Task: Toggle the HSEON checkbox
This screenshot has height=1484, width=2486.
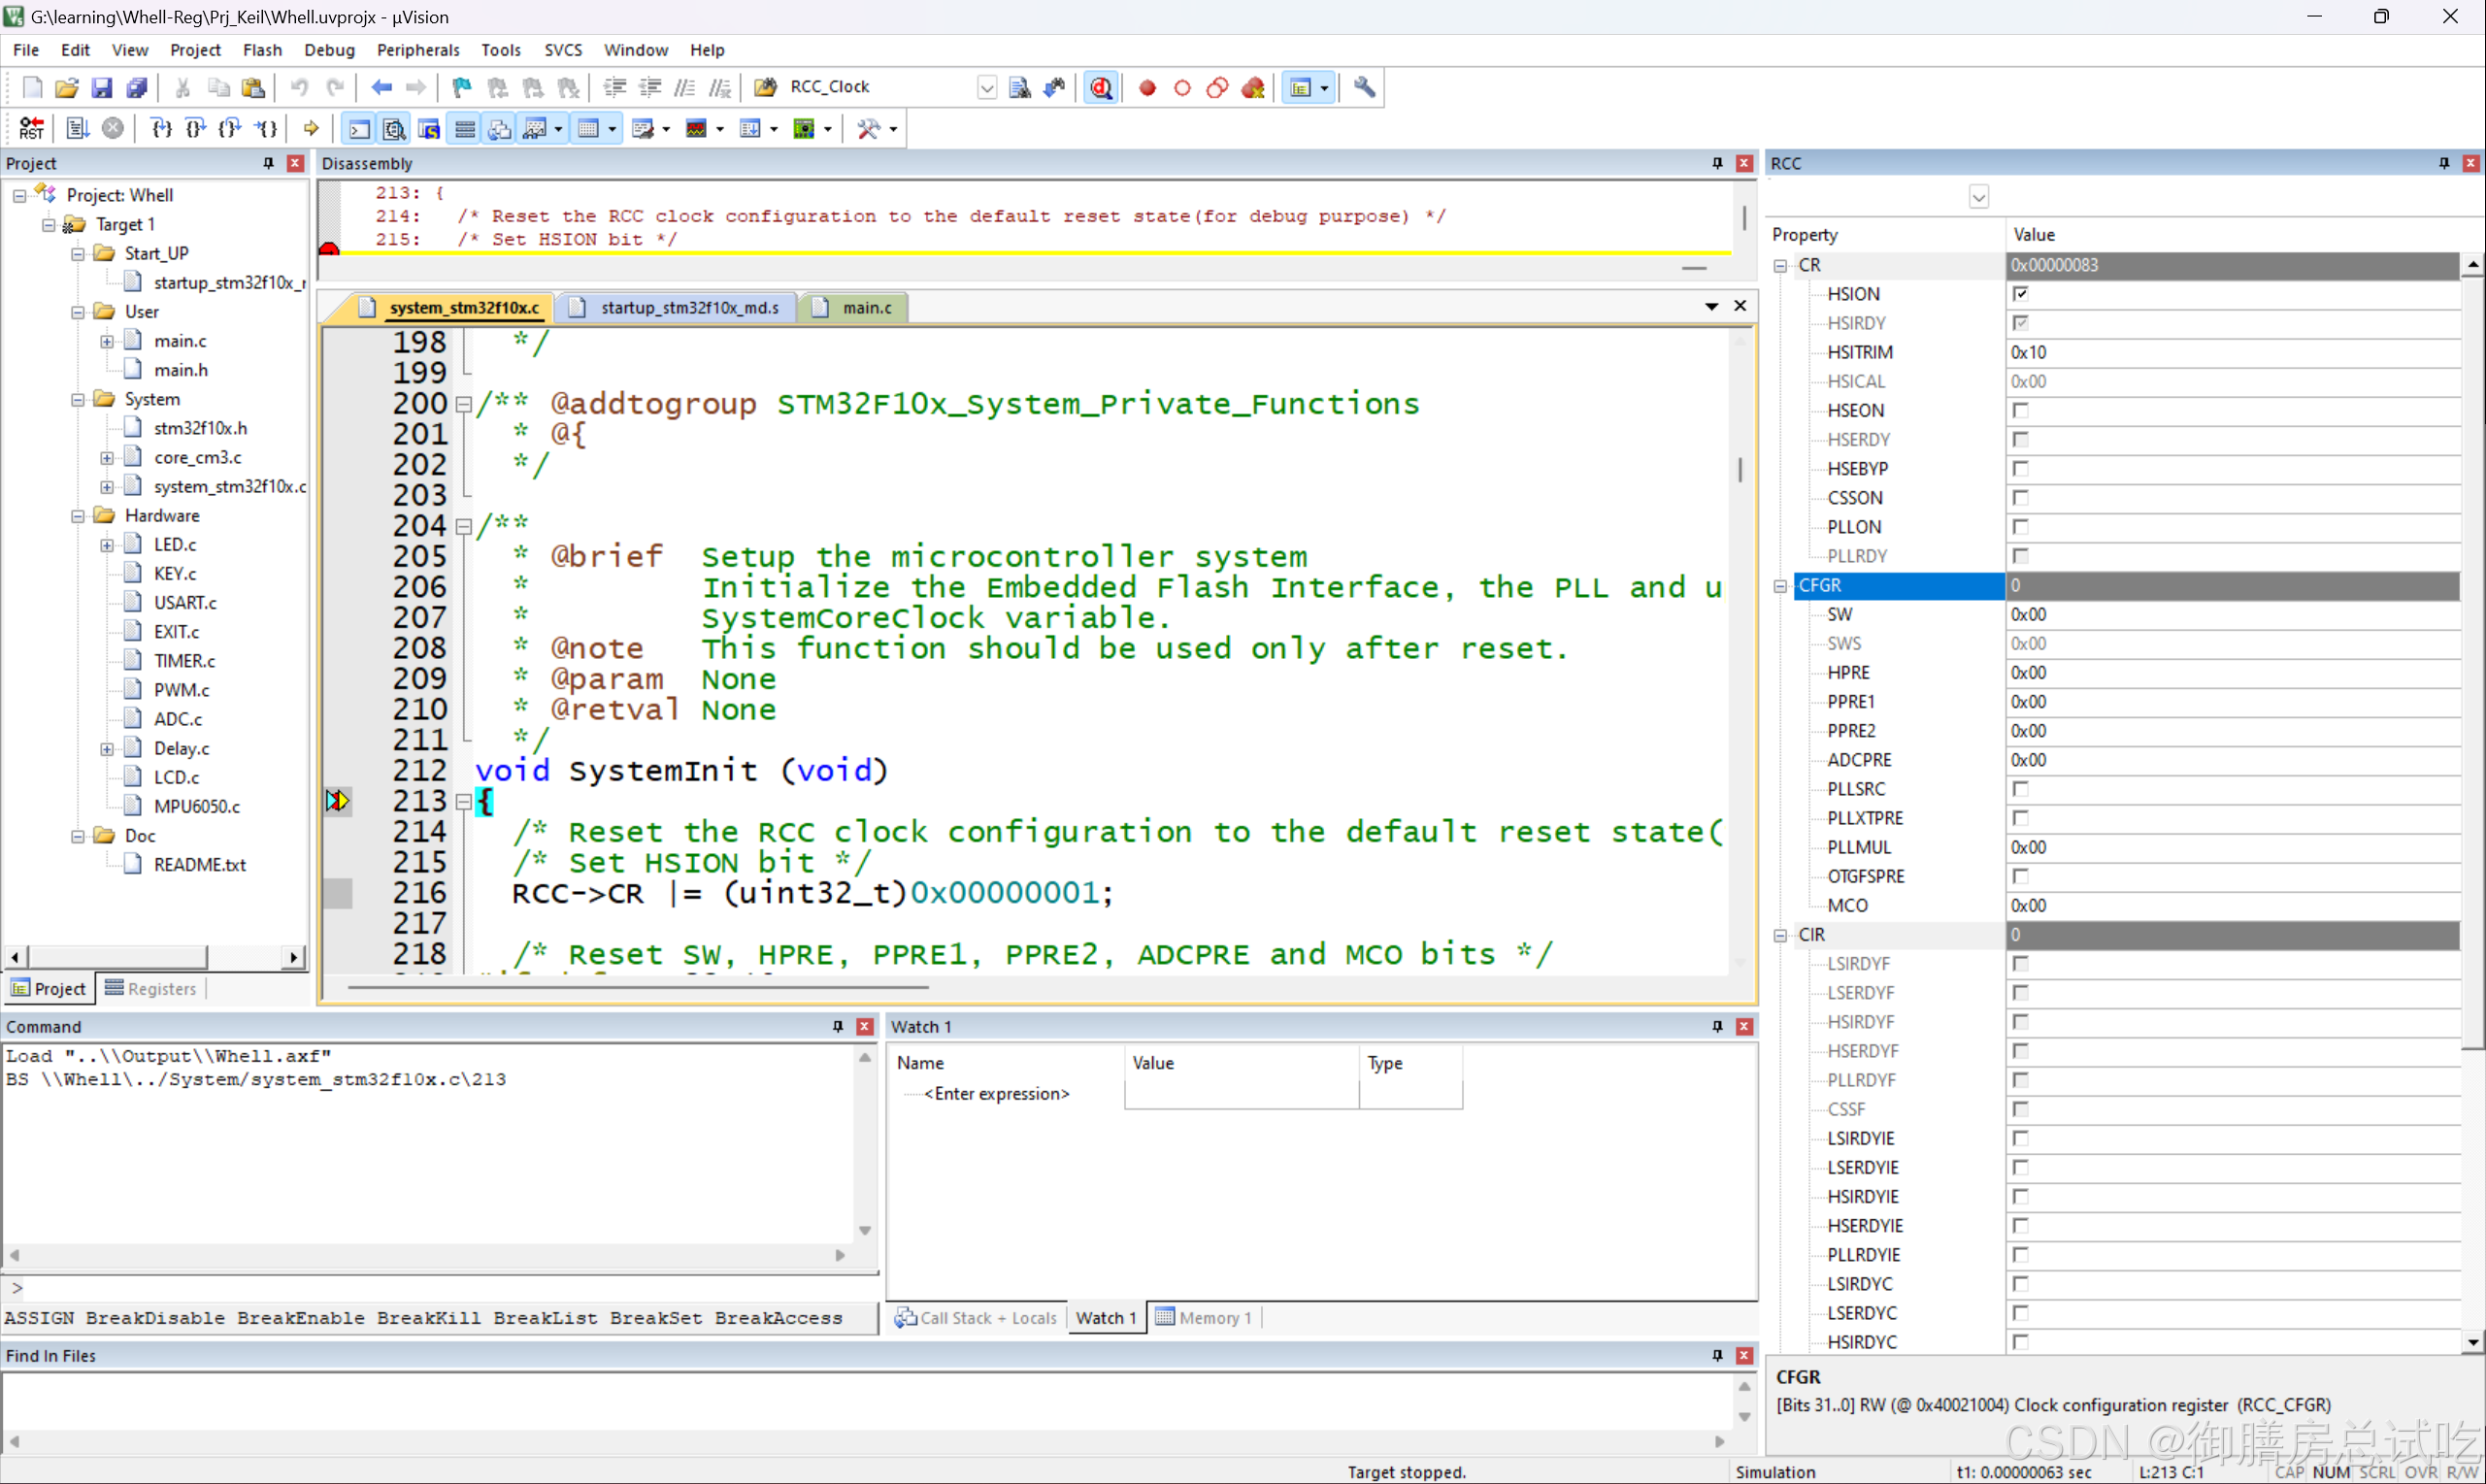Action: pyautogui.click(x=2020, y=410)
